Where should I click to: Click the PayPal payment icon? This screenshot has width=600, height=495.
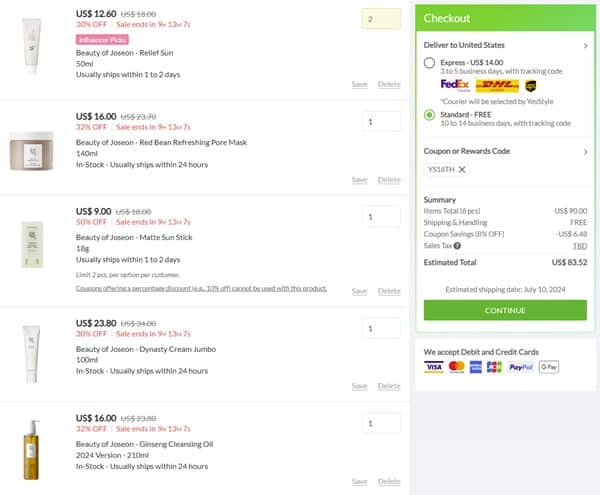[x=521, y=367]
